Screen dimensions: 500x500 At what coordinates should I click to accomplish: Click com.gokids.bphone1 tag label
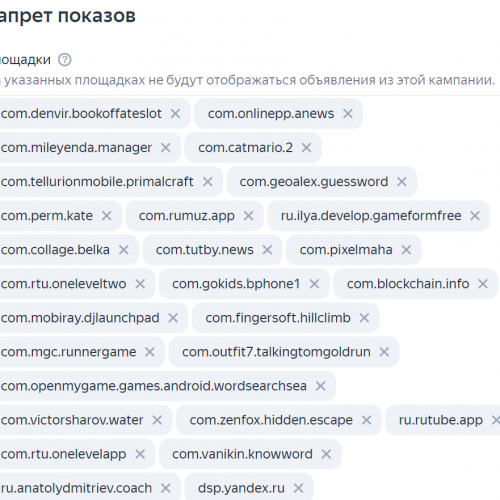point(236,284)
